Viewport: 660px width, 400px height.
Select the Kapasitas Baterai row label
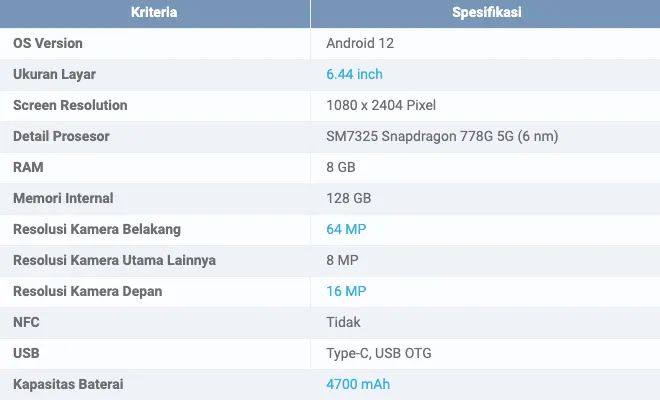tap(69, 384)
